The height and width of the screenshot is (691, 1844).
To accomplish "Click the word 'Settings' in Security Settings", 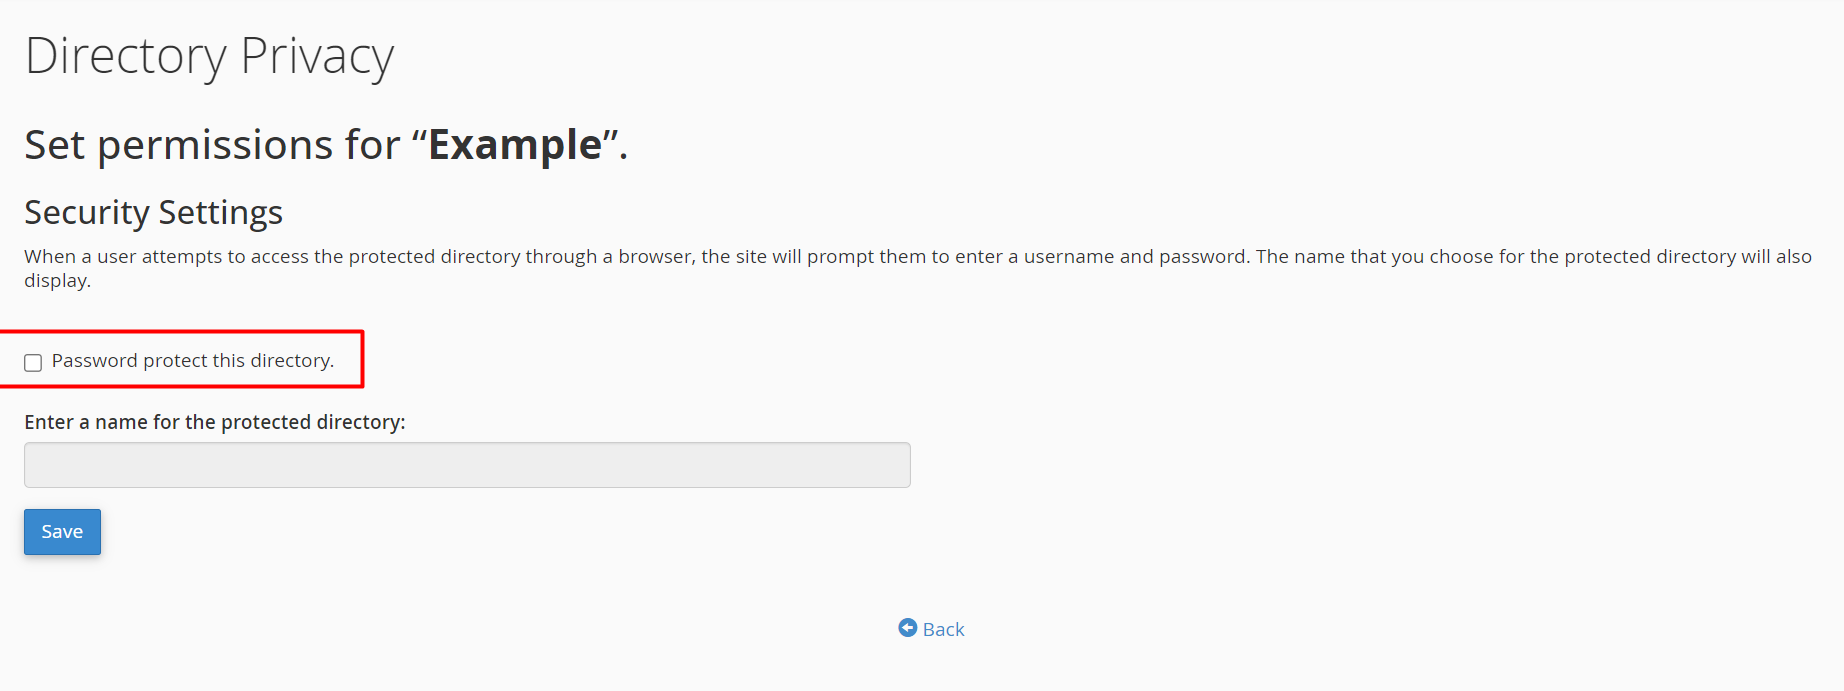I will 220,213.
